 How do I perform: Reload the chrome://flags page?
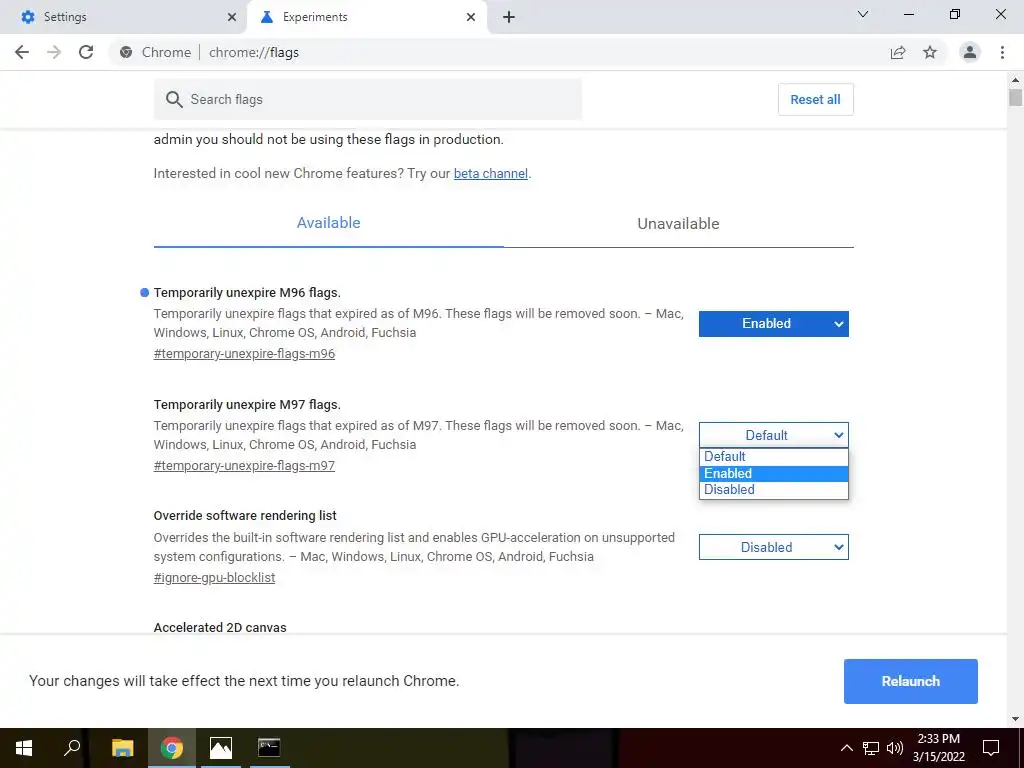pyautogui.click(x=86, y=52)
